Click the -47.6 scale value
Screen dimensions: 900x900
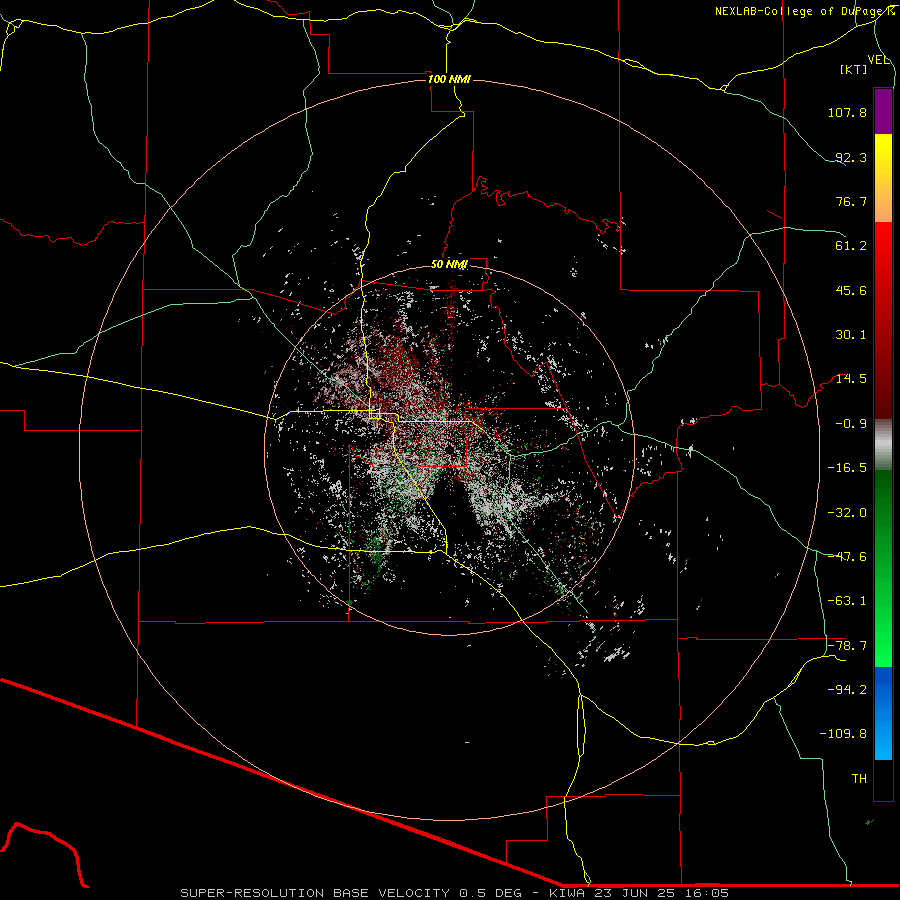[x=847, y=557]
